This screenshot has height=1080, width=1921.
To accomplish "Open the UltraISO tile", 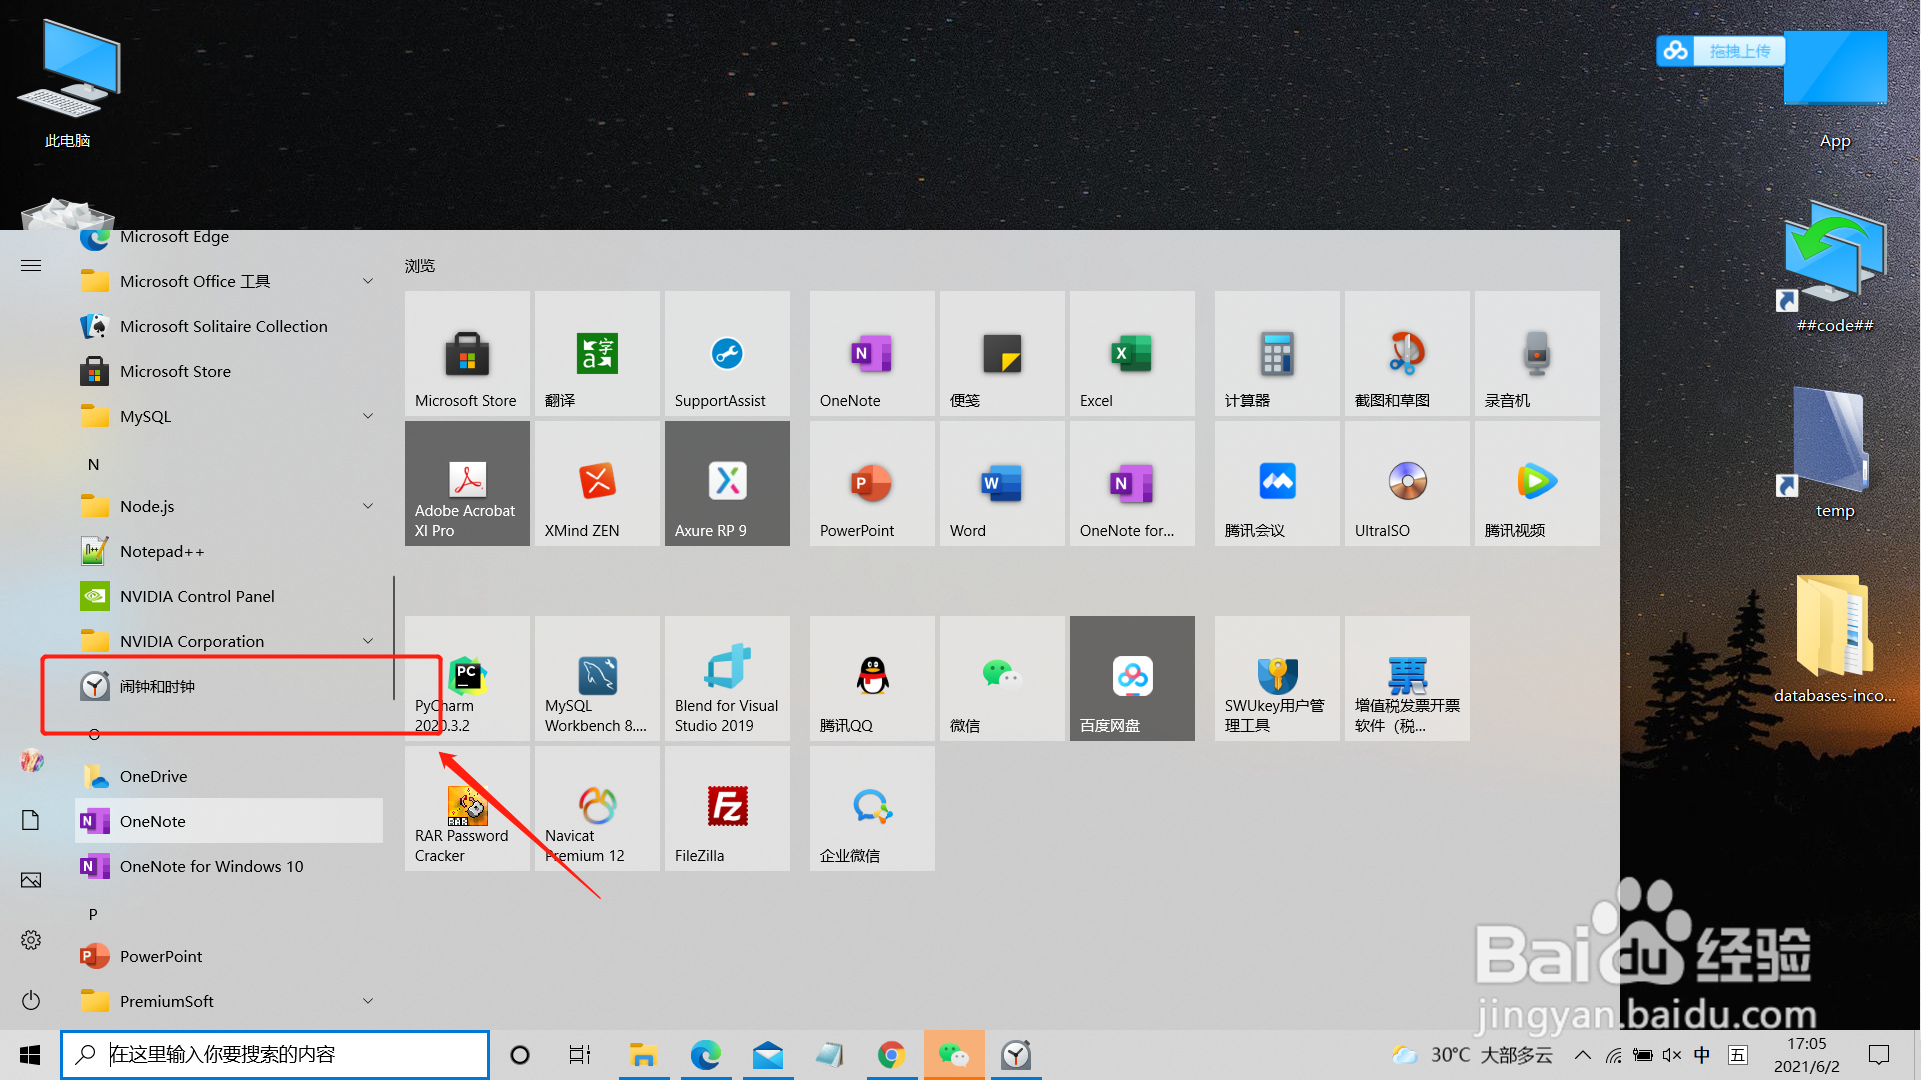I will (1407, 483).
